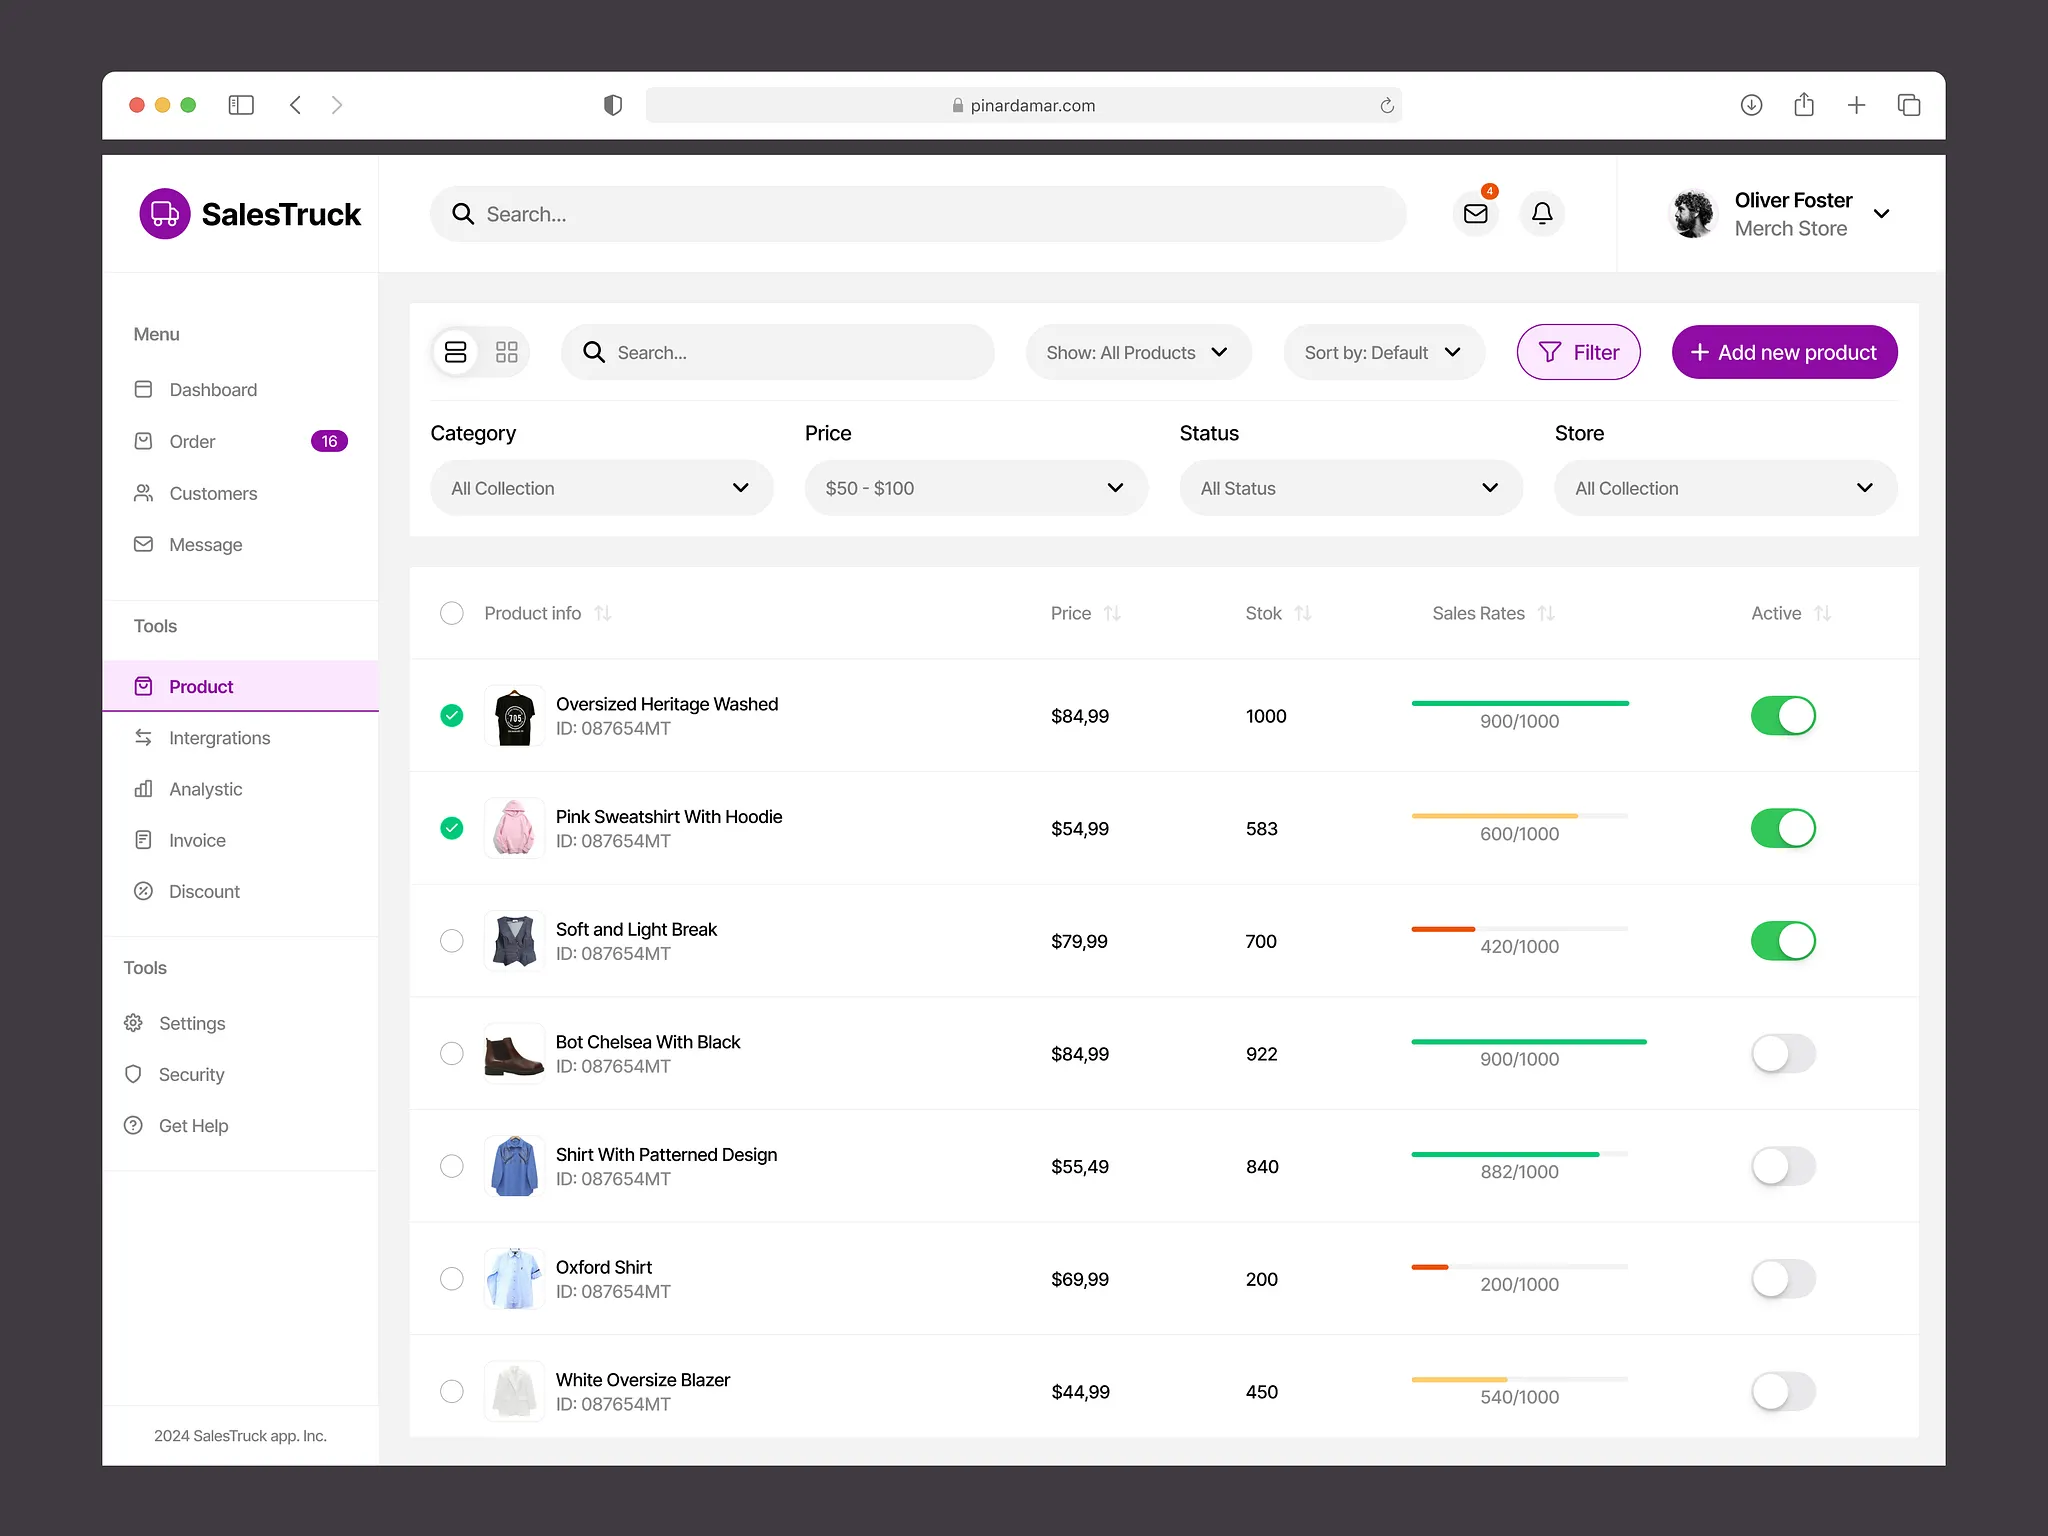This screenshot has height=1536, width=2048.
Task: Select the Soft and Light Break checkbox
Action: click(452, 941)
